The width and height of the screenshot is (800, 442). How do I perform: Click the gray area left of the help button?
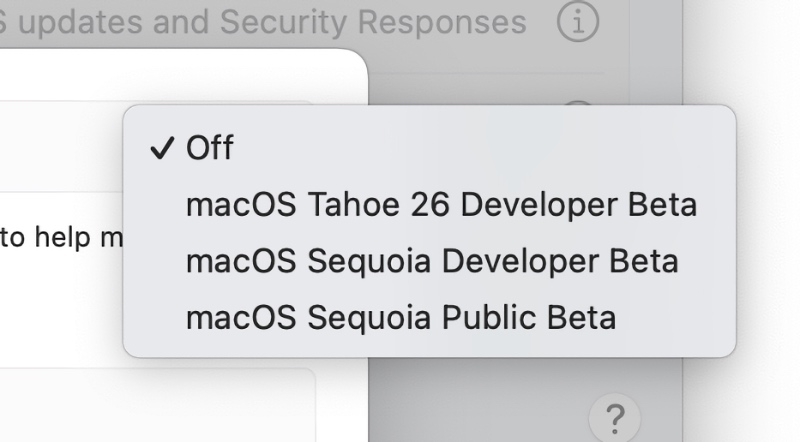point(480,410)
